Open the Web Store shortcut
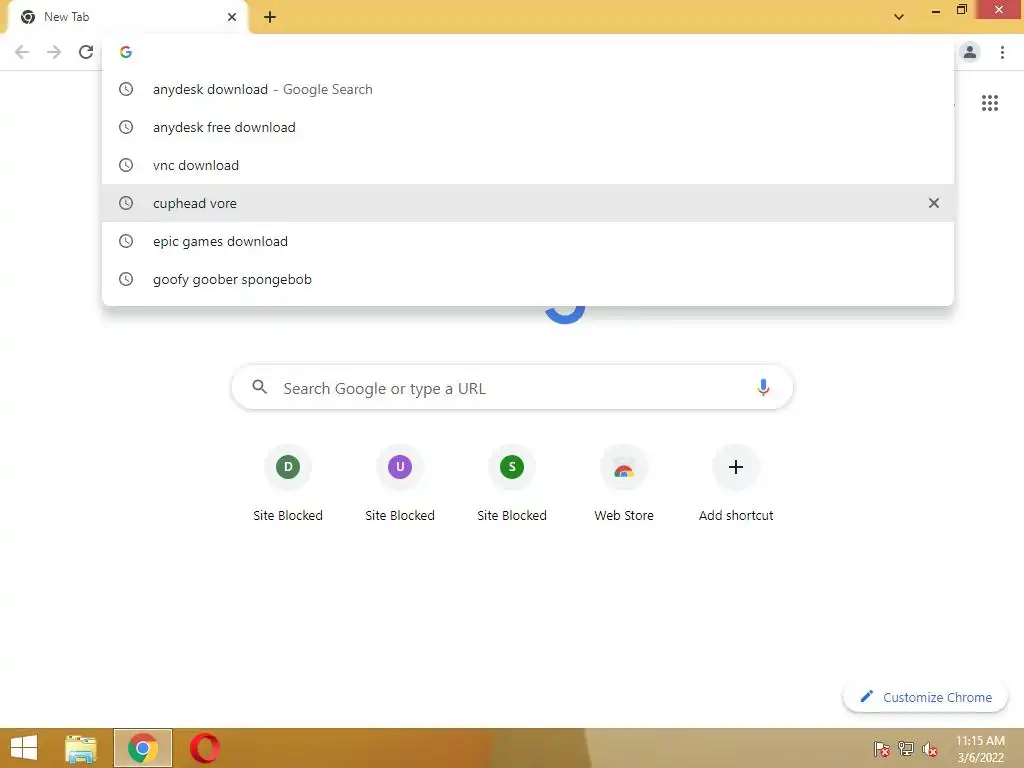1024x768 pixels. [624, 483]
